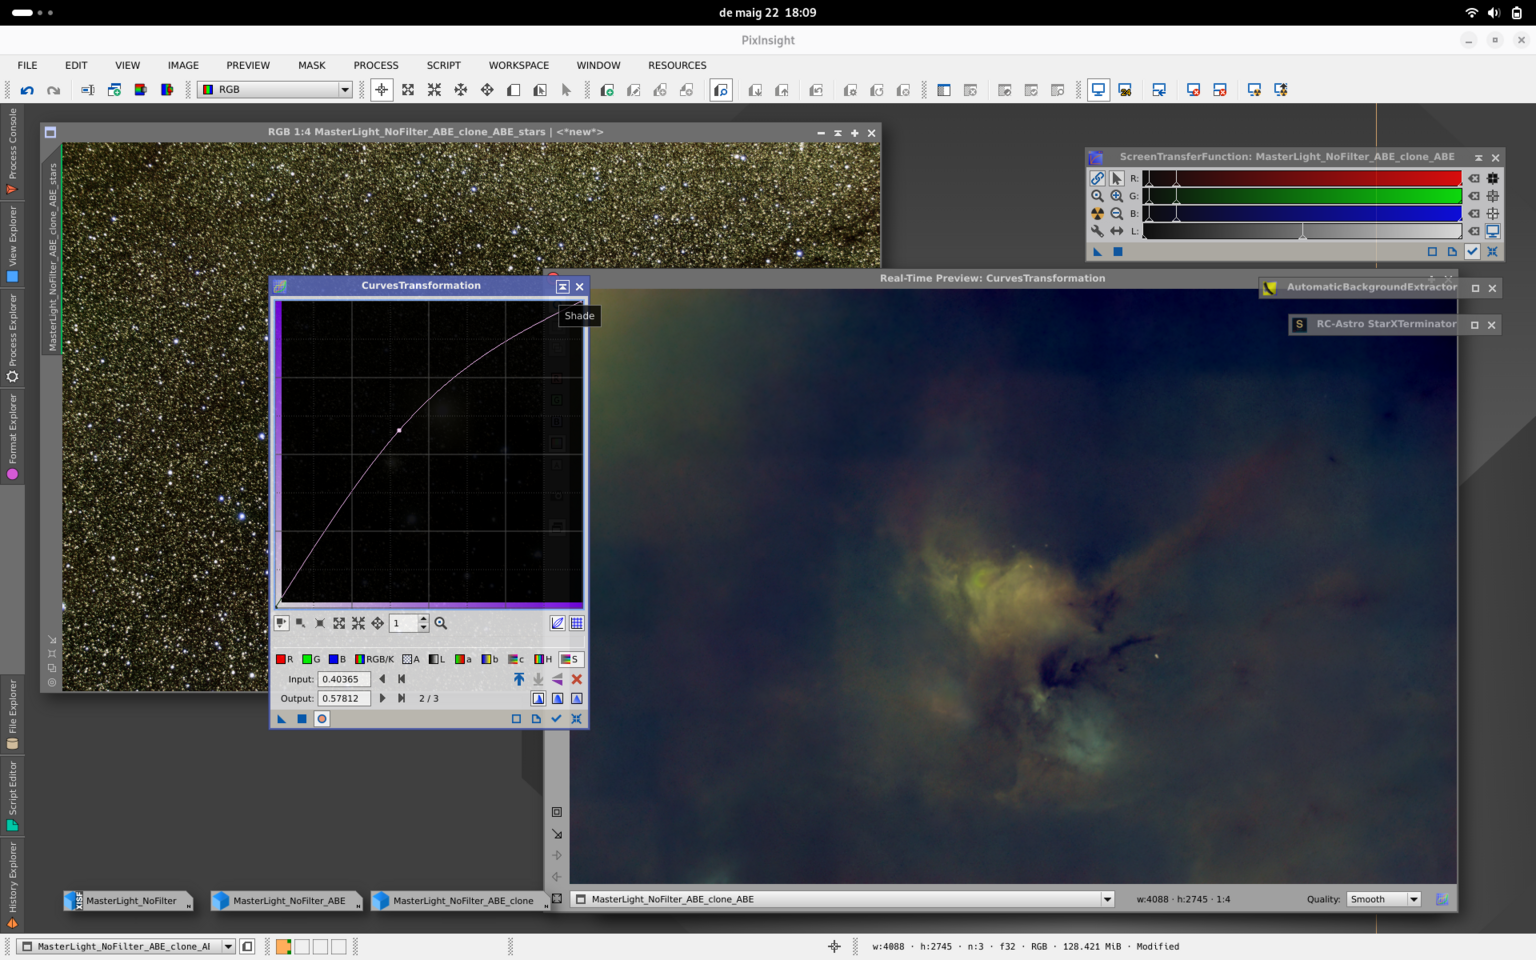Toggle STF track view checkmark

(1472, 251)
